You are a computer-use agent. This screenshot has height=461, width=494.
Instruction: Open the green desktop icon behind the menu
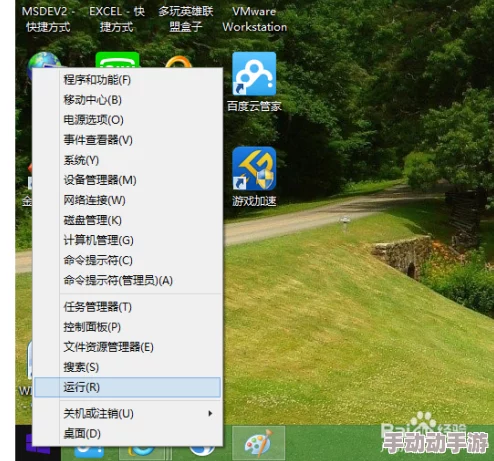click(x=117, y=60)
